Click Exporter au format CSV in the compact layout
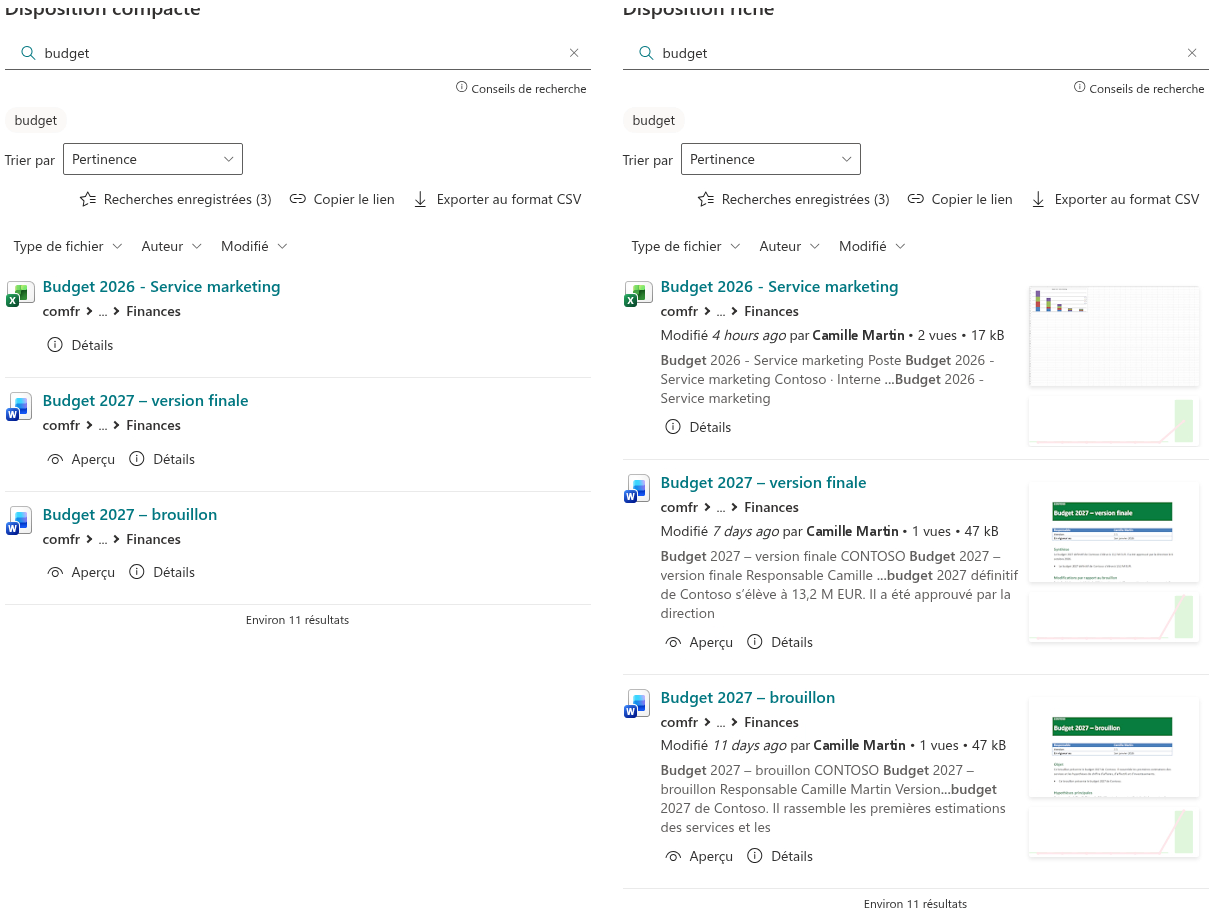The image size is (1210, 916). [497, 199]
